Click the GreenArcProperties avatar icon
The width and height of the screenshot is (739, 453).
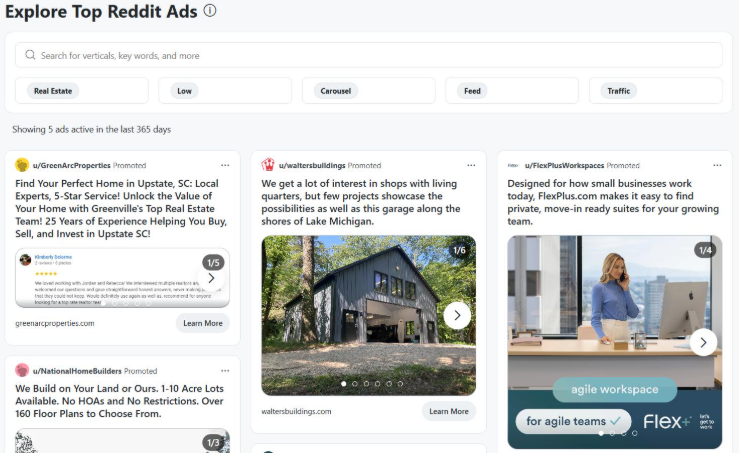(x=22, y=165)
